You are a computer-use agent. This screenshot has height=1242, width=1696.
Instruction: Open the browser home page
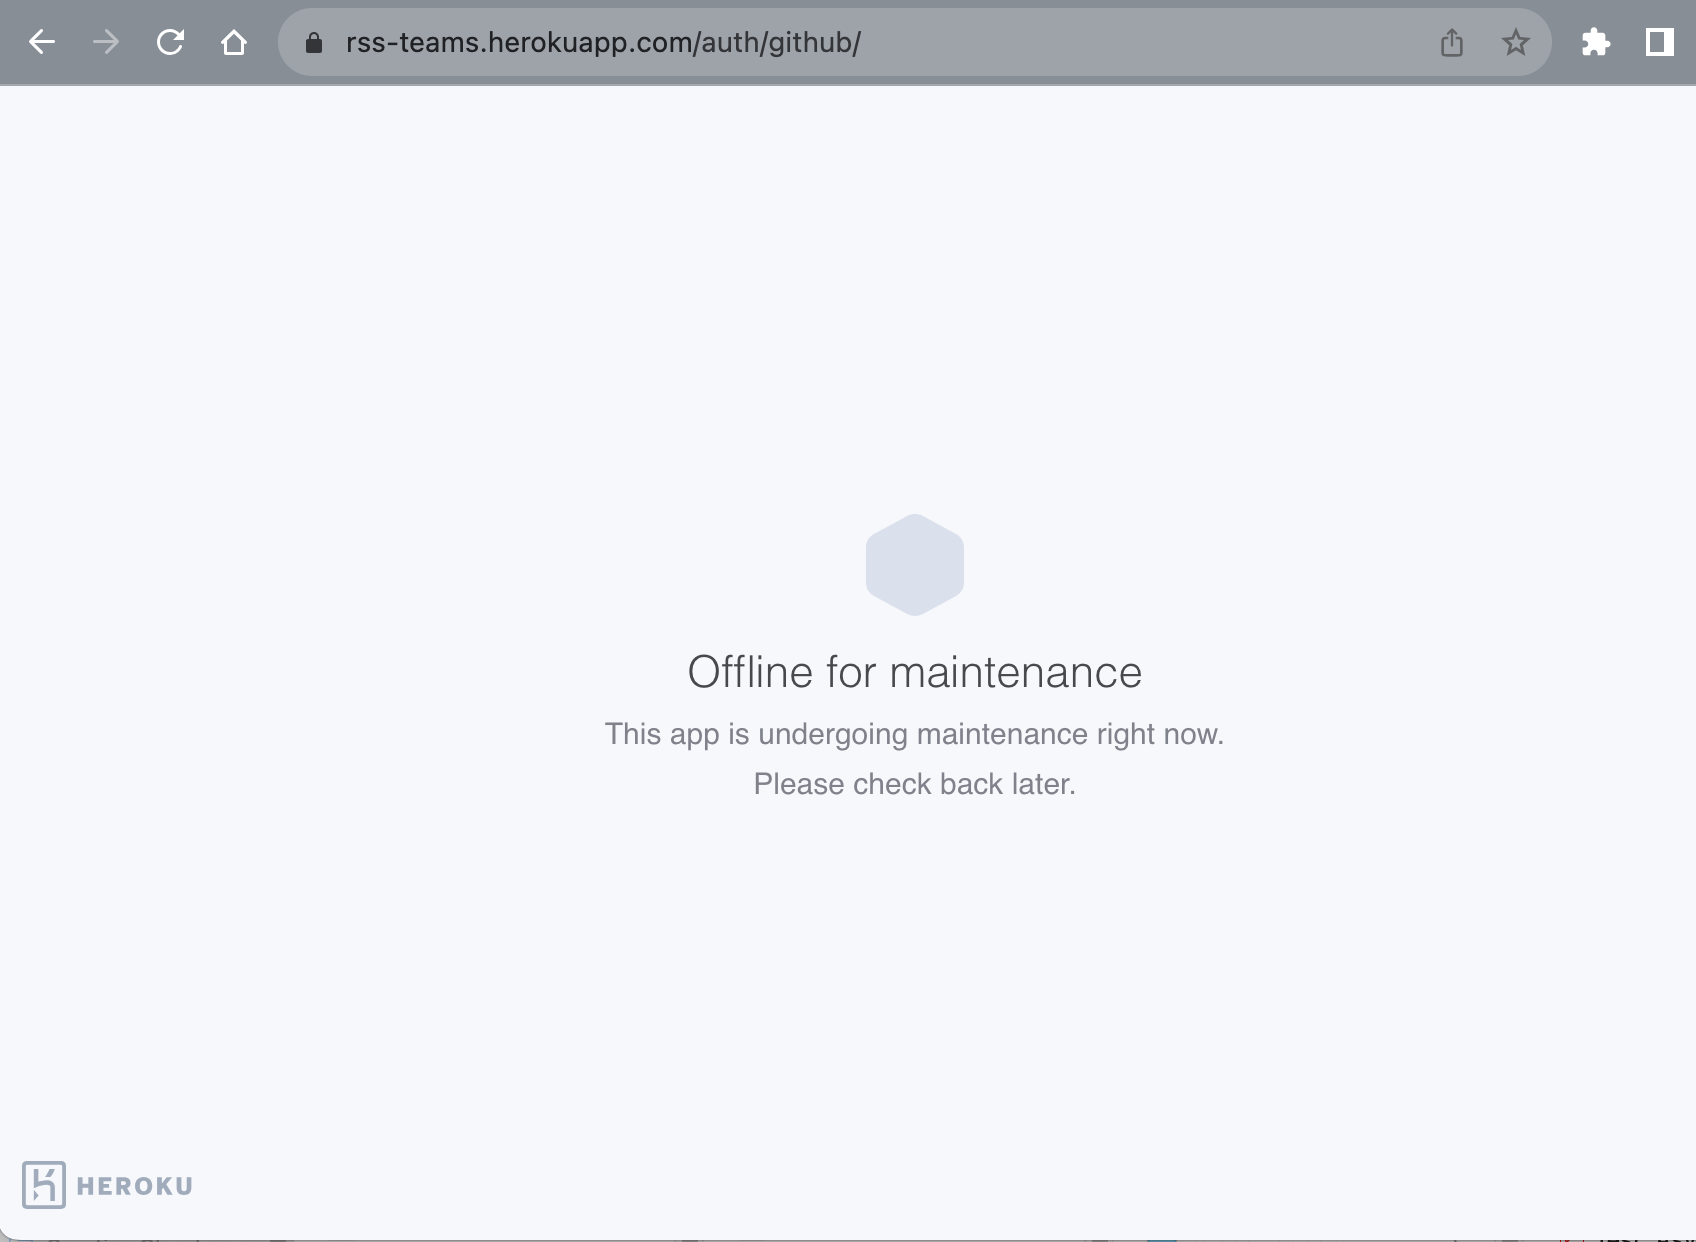pos(234,42)
